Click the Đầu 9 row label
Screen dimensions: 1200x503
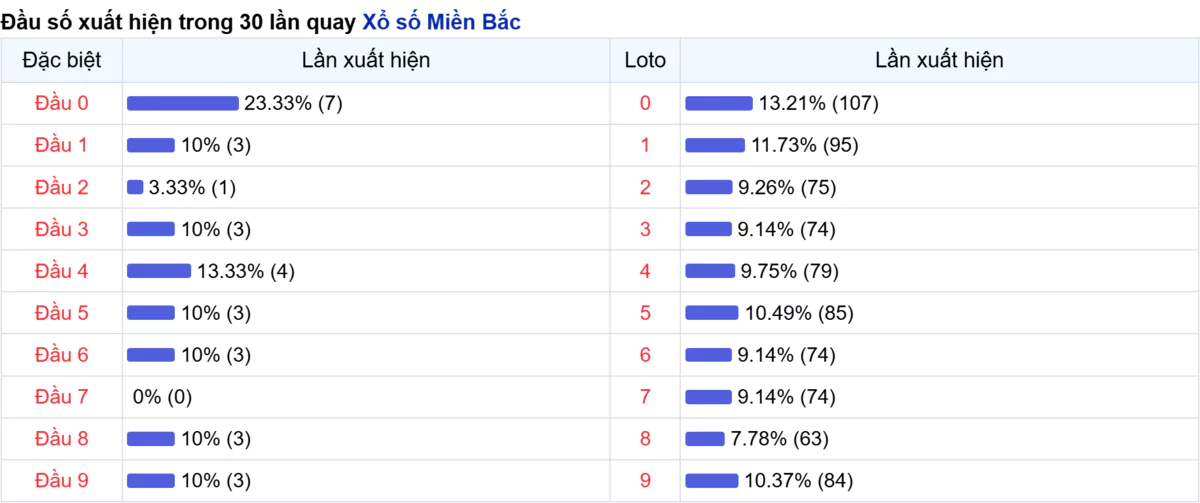pos(61,481)
